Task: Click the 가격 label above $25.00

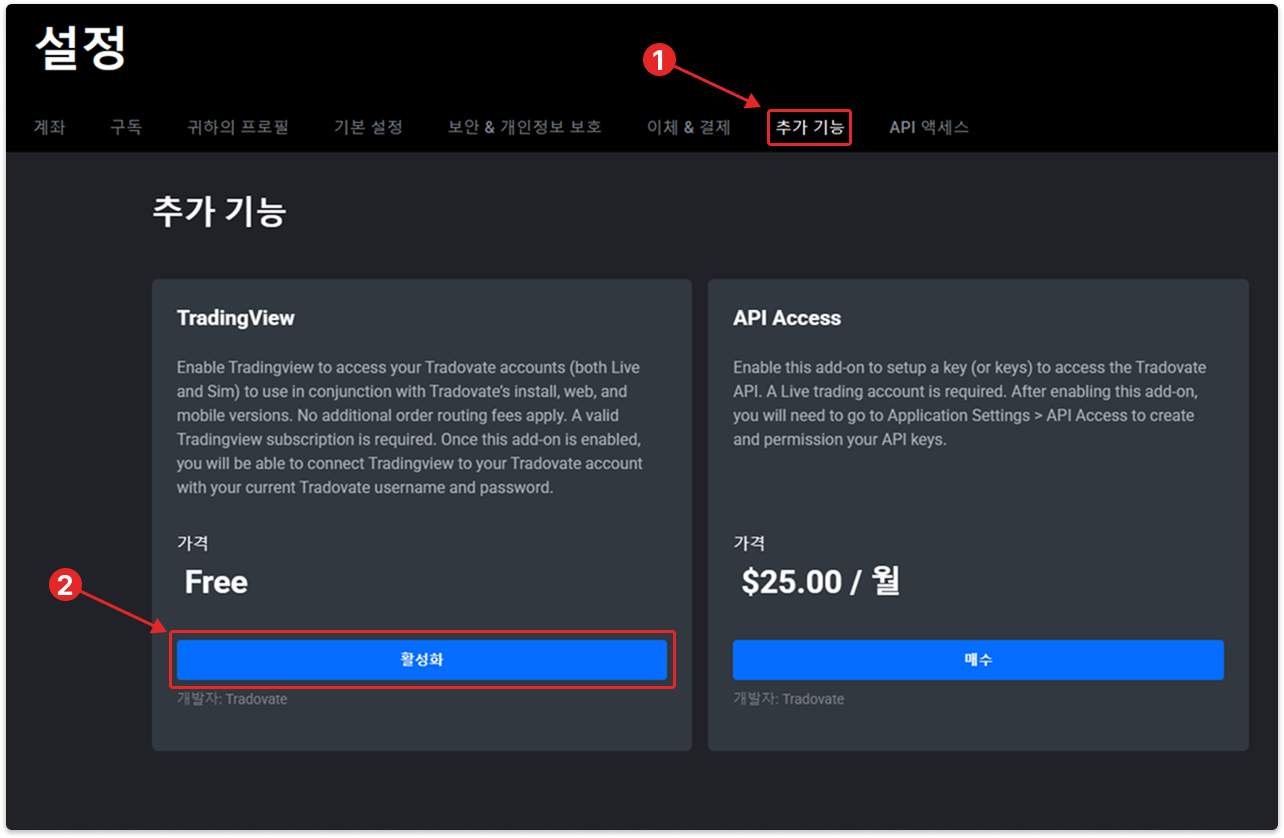Action: pyautogui.click(x=749, y=543)
